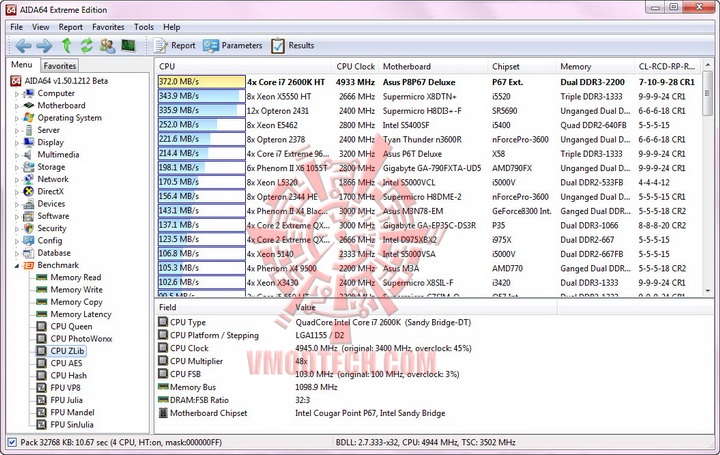
Task: Expand the Server tree node
Action: [17, 131]
